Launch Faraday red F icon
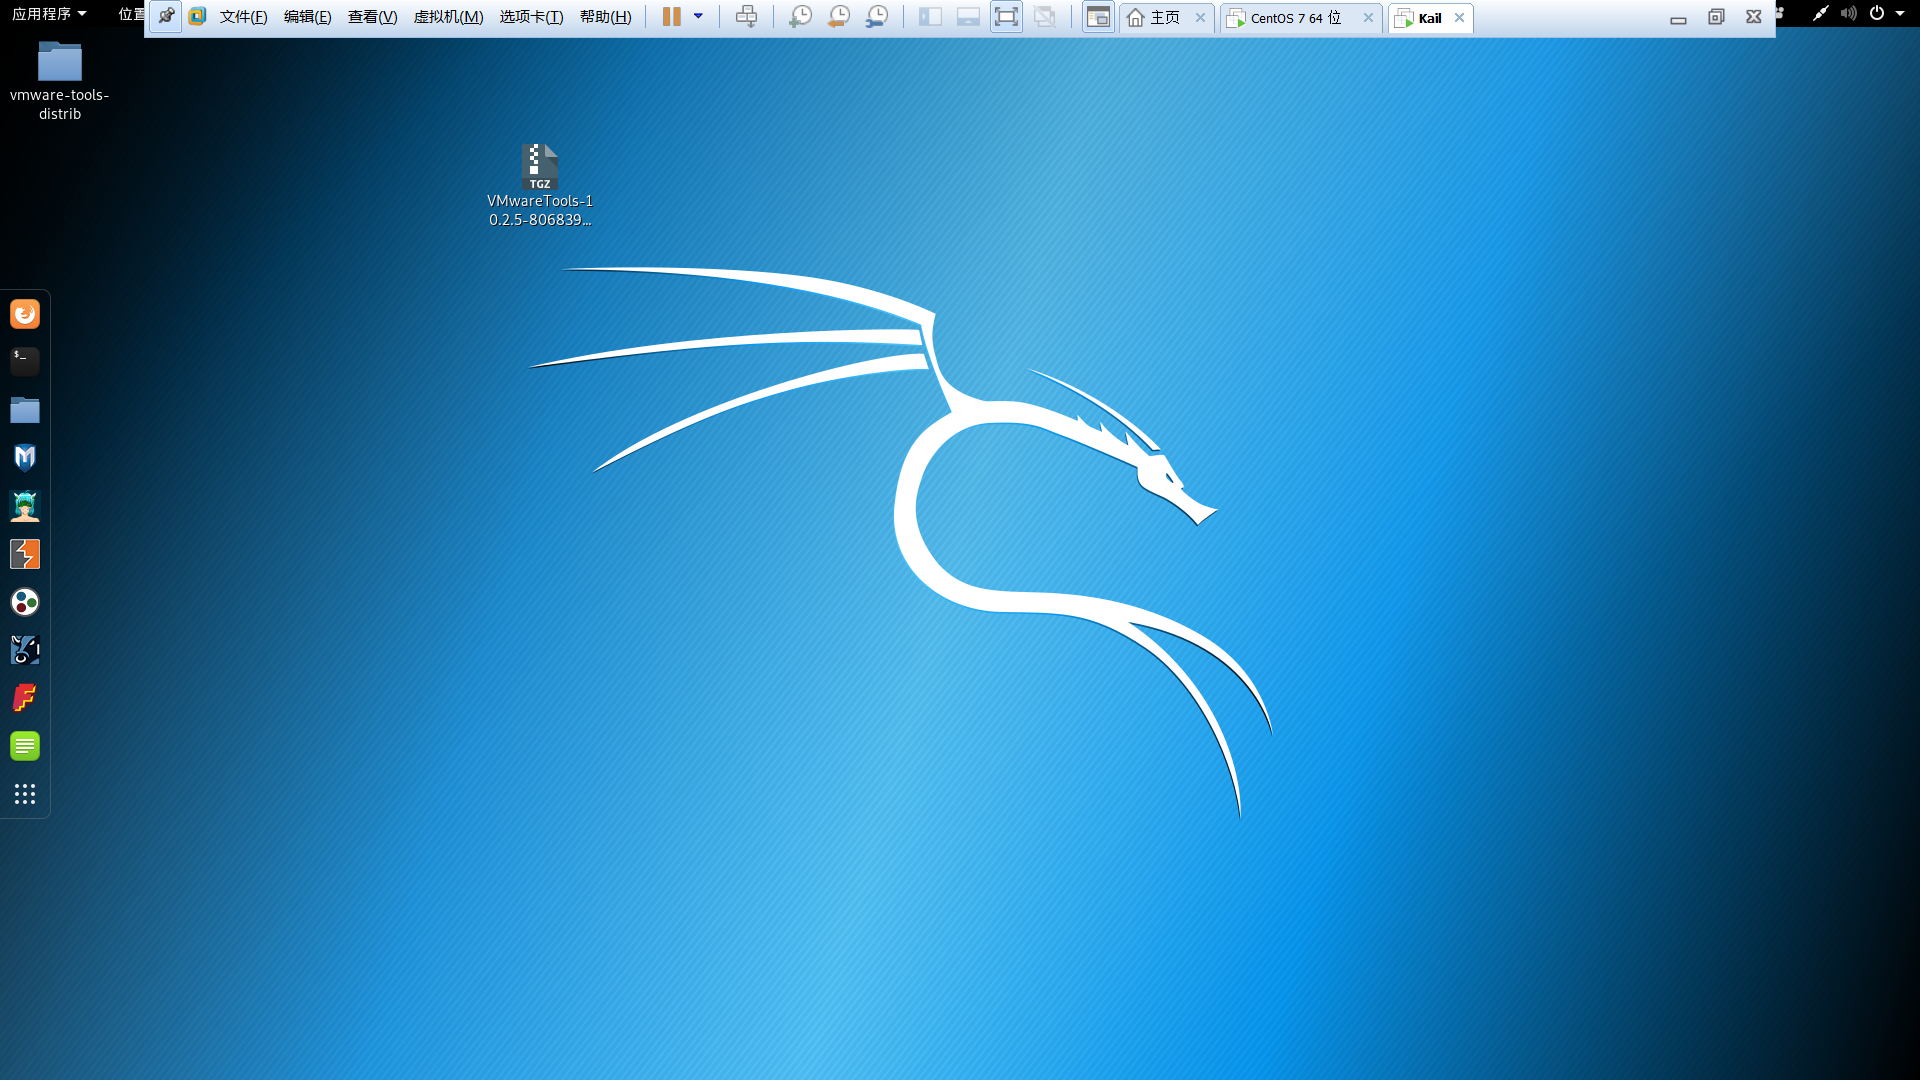This screenshot has height=1080, width=1920. pyautogui.click(x=25, y=698)
